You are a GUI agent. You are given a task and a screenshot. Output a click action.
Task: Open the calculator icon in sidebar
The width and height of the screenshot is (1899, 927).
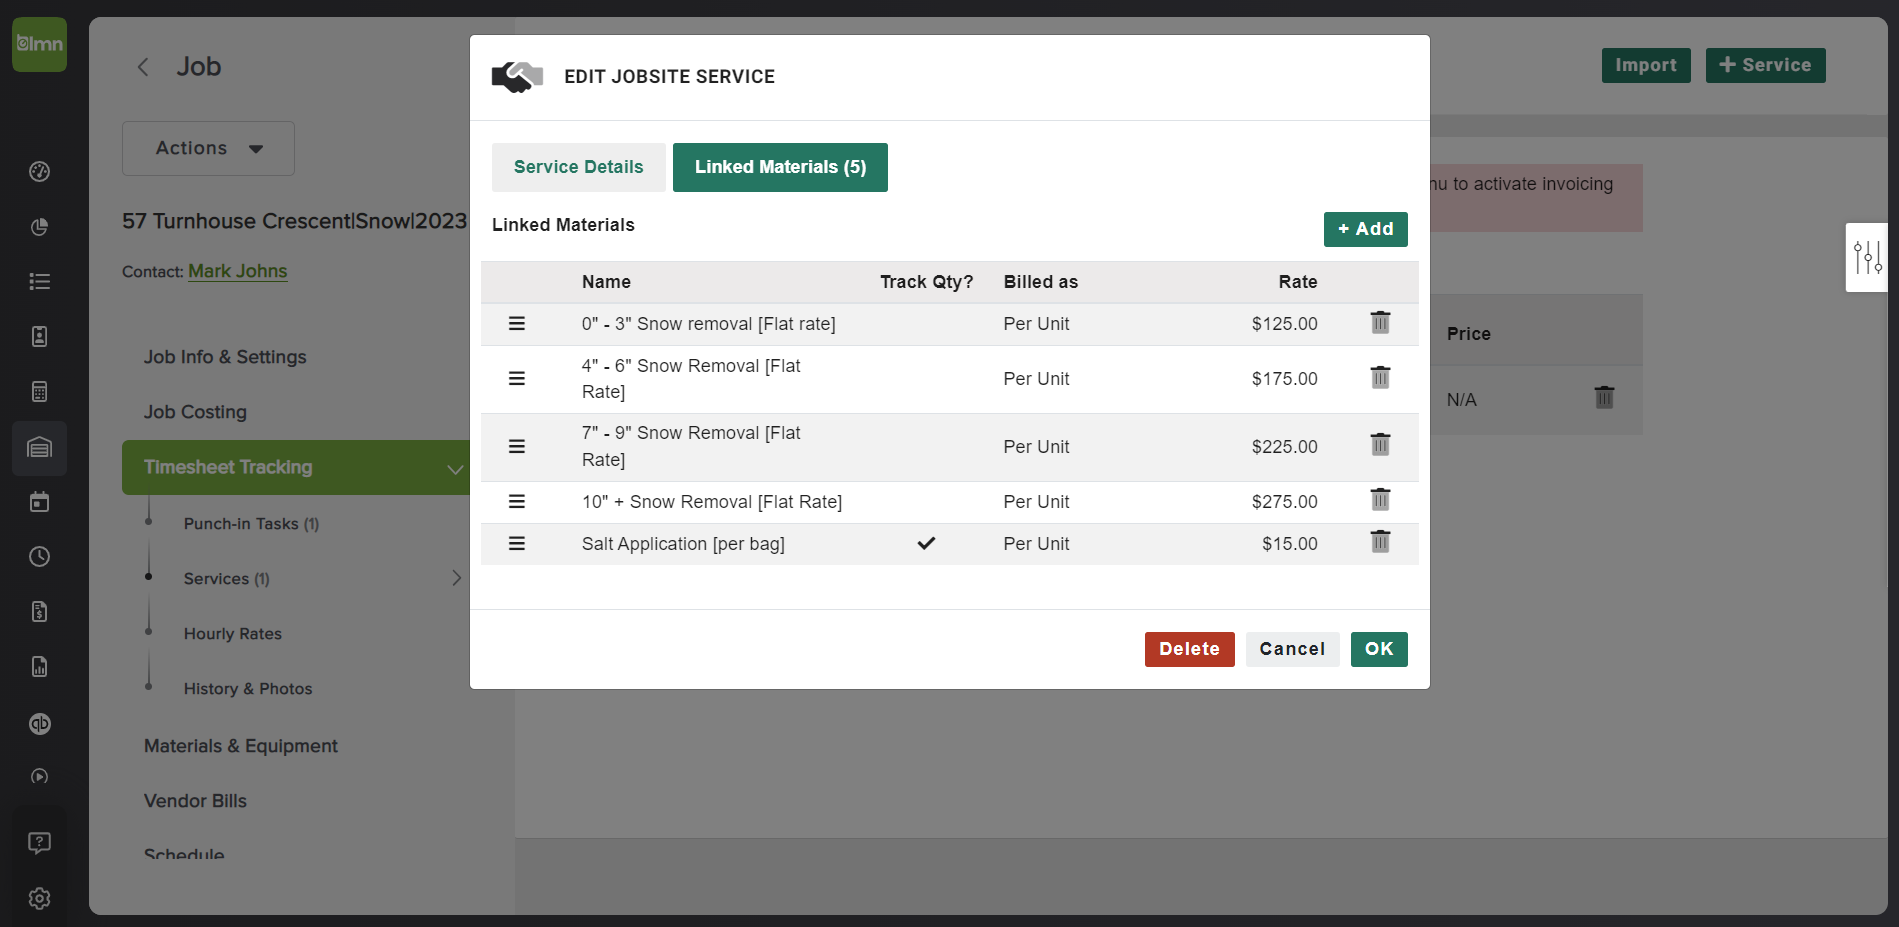[40, 392]
